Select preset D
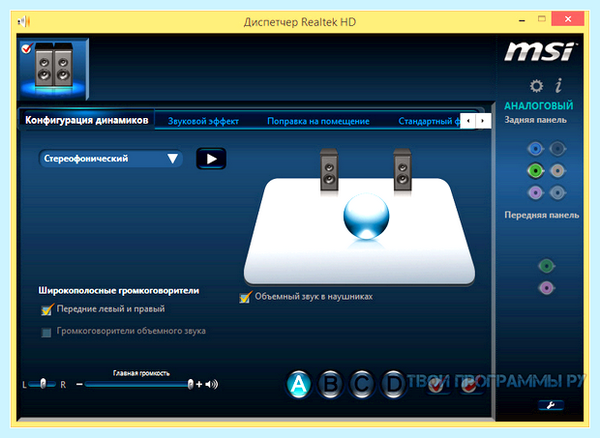This screenshot has height=438, width=600. pos(393,384)
